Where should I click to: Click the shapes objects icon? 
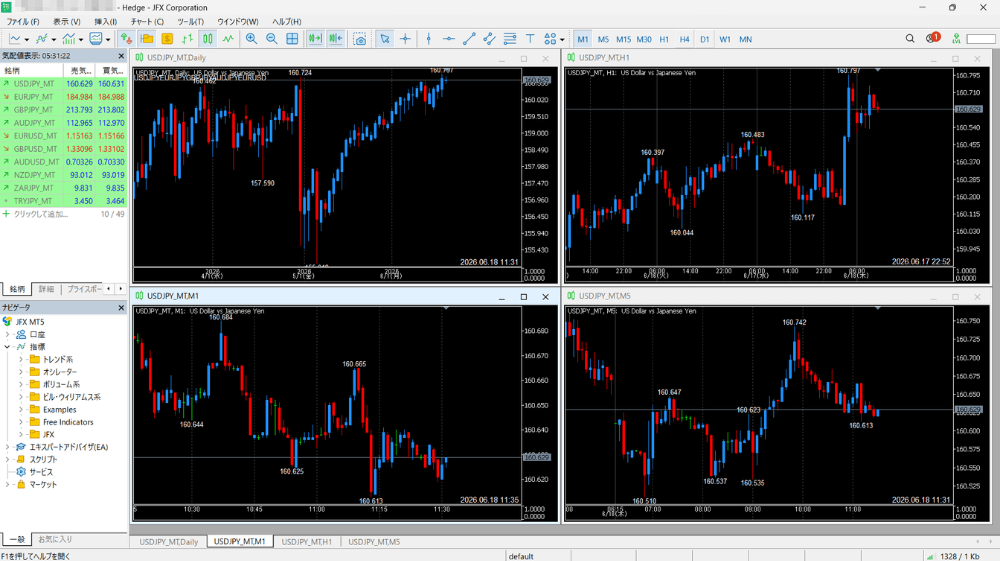[550, 39]
